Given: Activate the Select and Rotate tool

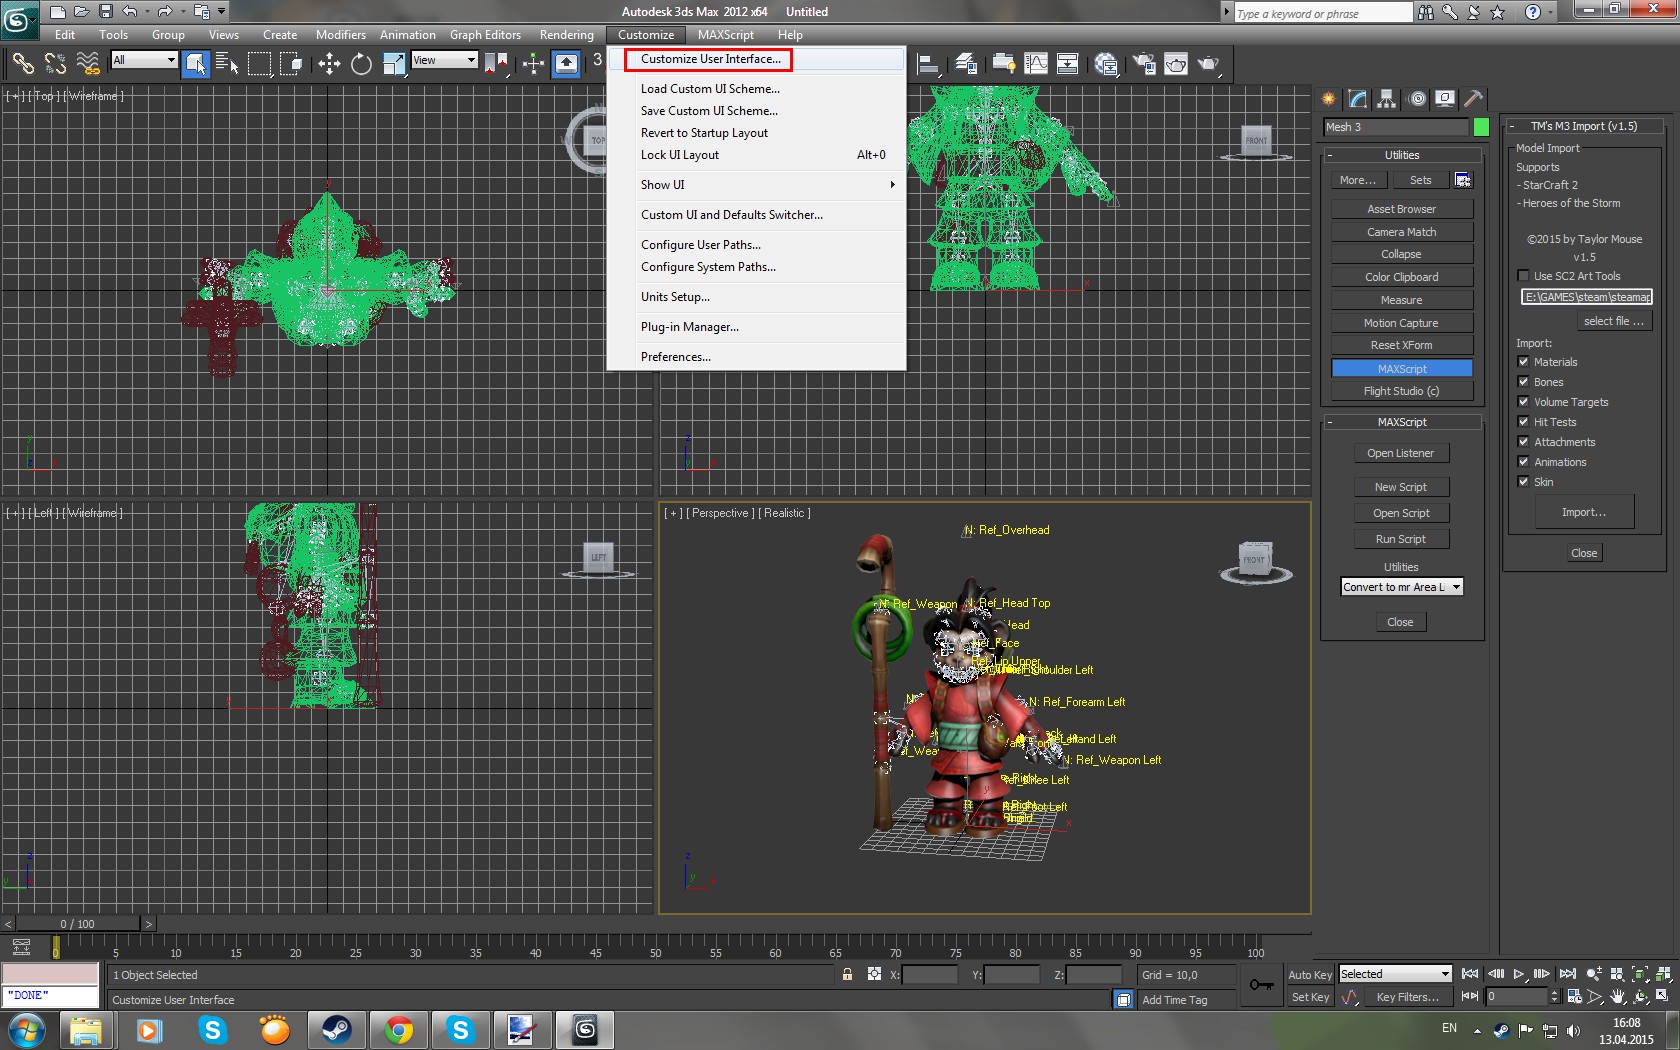Looking at the screenshot, I should (361, 64).
